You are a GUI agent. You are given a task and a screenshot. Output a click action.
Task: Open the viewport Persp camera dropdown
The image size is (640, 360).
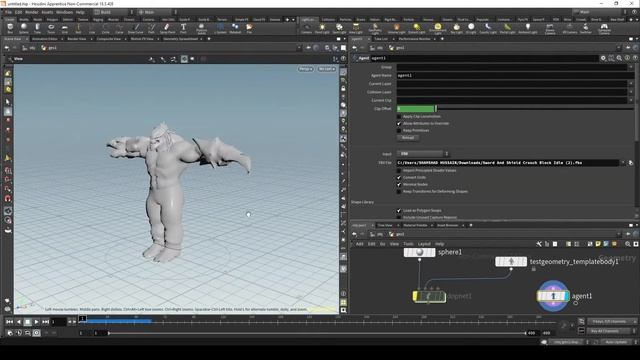(x=305, y=69)
